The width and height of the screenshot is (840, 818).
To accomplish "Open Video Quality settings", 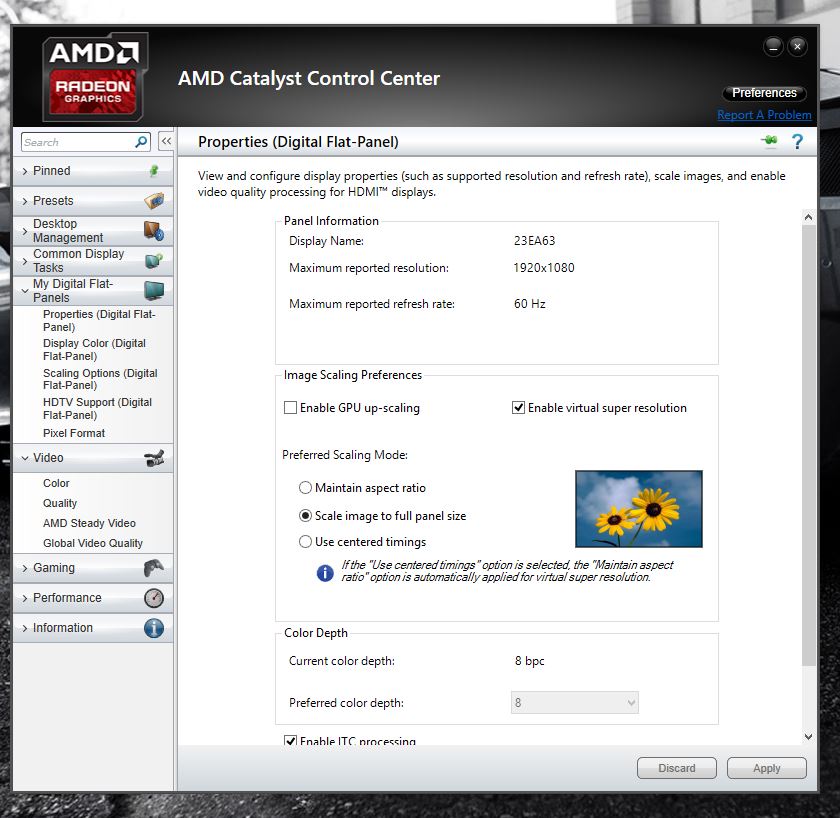I will [x=60, y=503].
